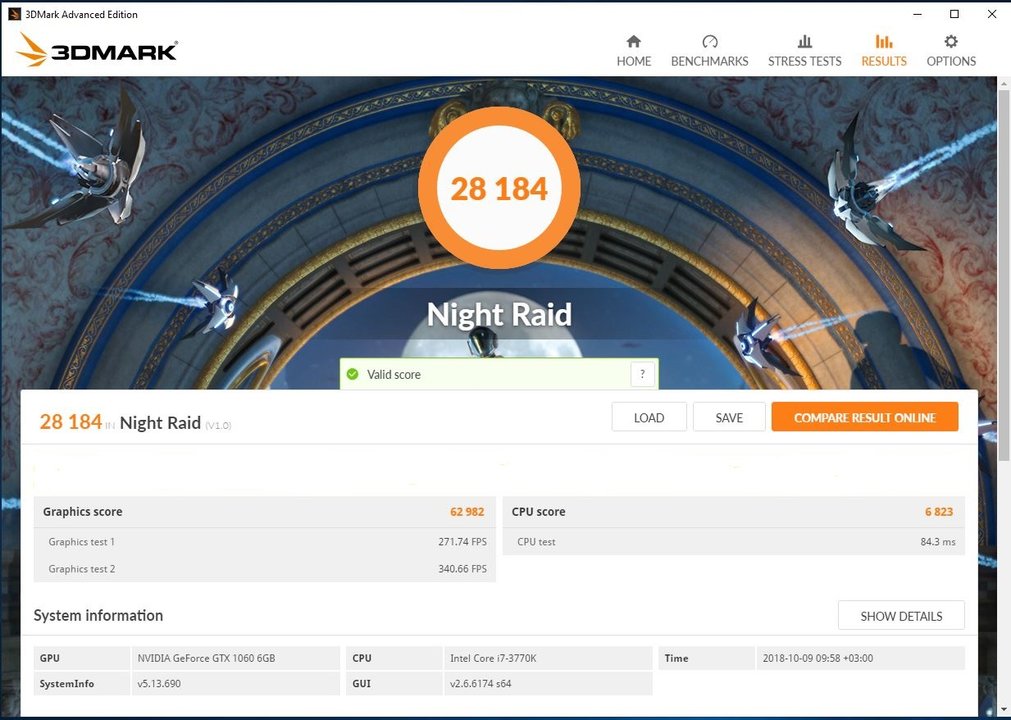Click the 84.3 ms value
Screen dimensions: 1011x720
pos(937,542)
